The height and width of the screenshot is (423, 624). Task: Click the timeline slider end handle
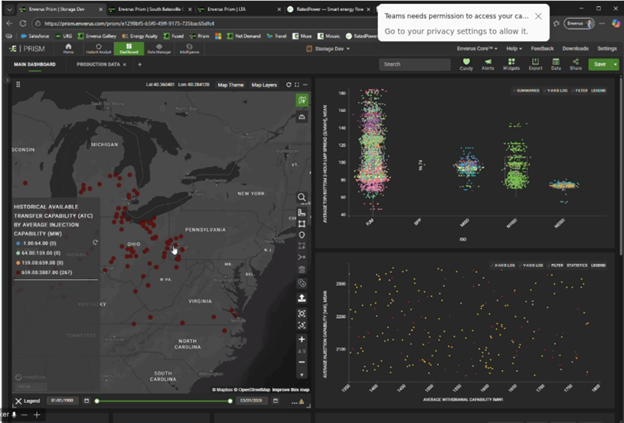click(230, 401)
